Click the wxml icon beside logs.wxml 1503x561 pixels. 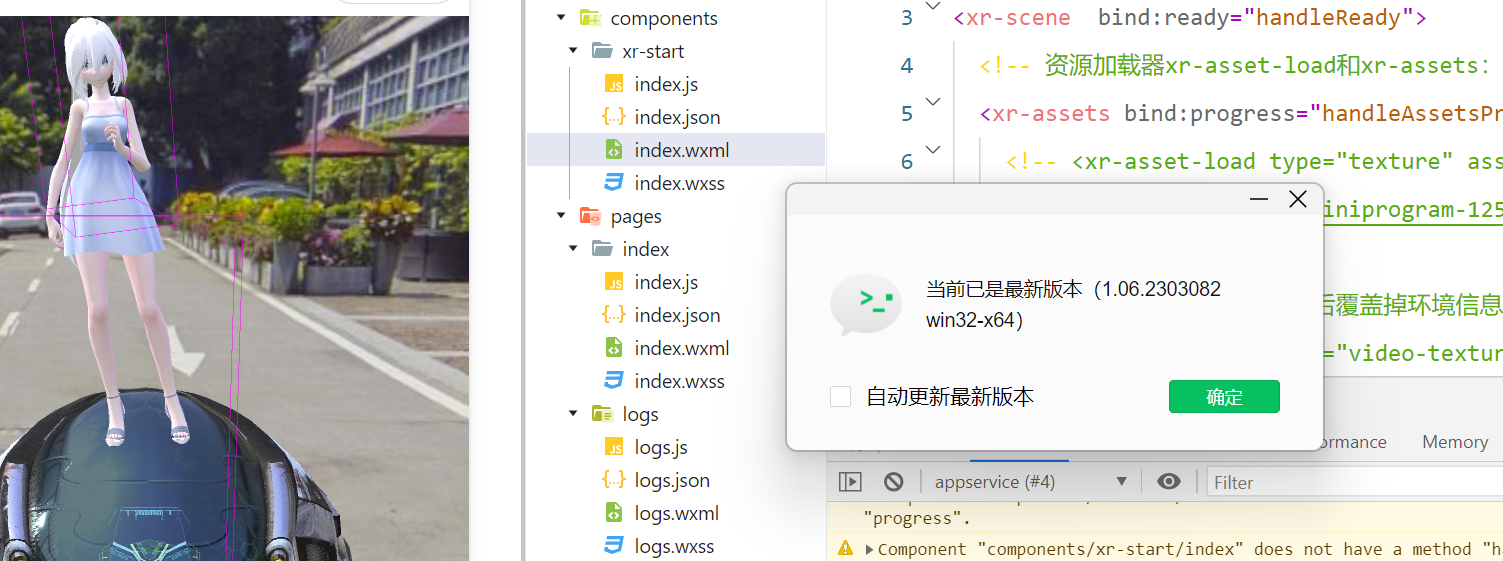pyautogui.click(x=614, y=513)
